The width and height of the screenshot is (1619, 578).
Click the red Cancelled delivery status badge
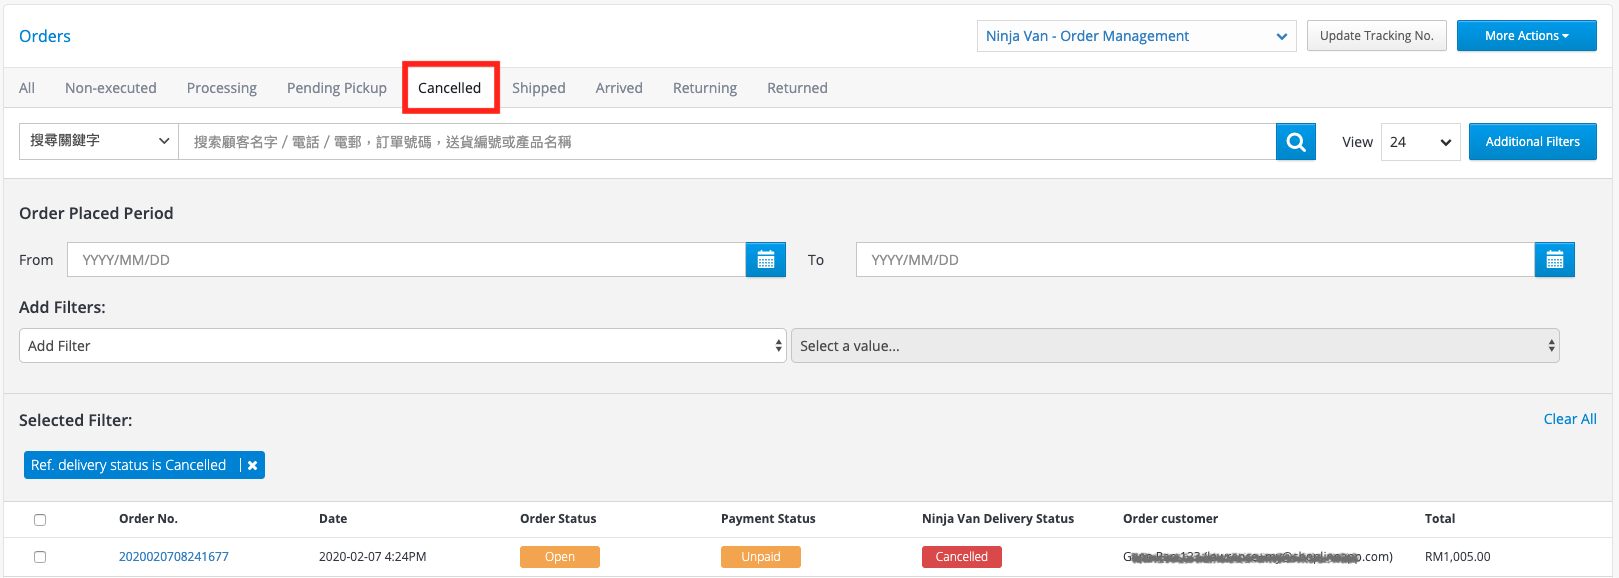[x=962, y=557]
